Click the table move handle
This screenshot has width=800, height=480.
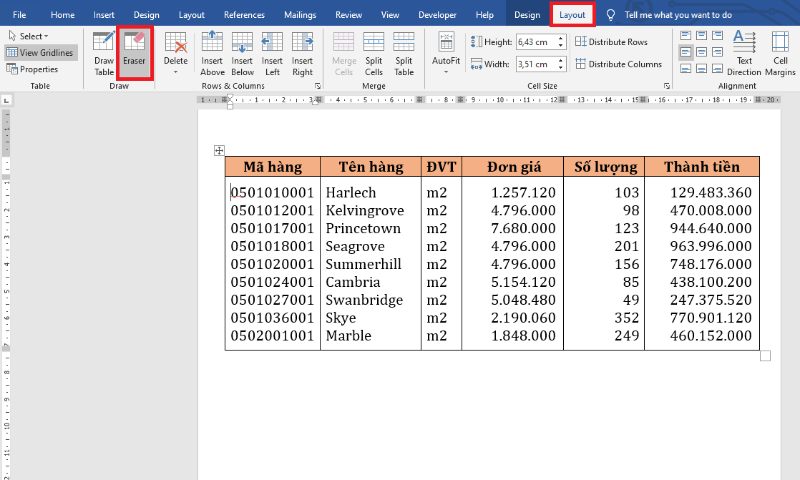(219, 150)
